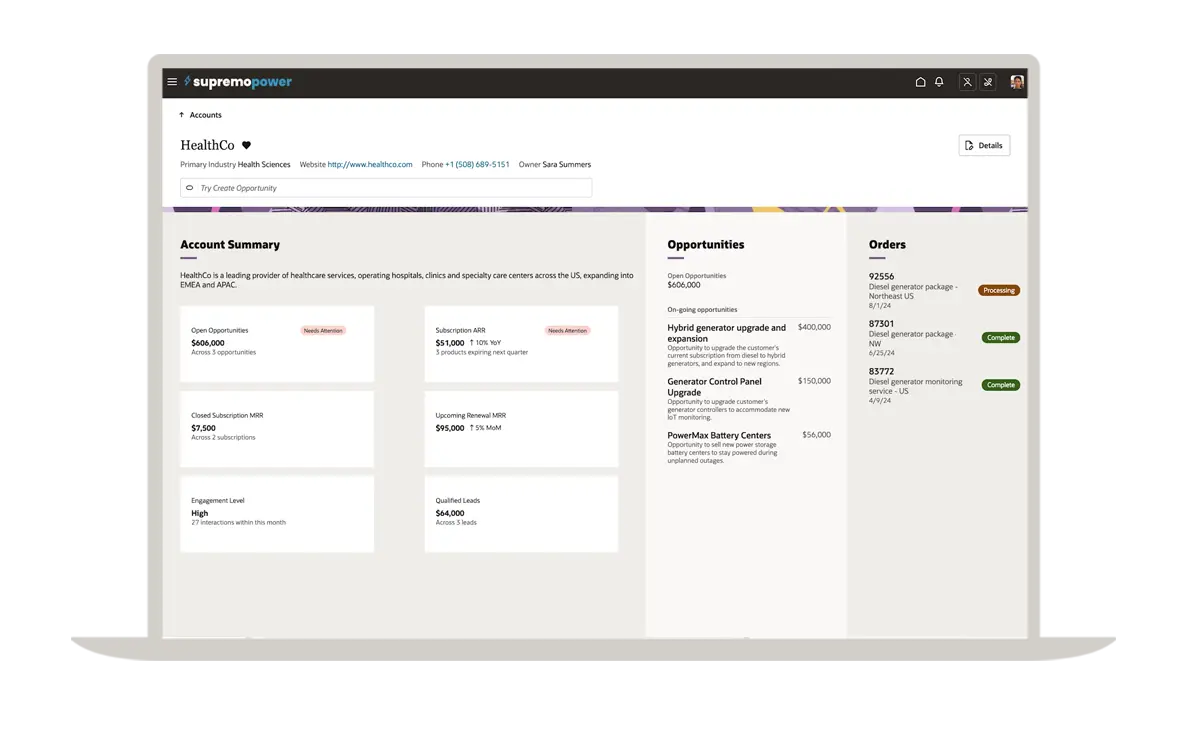The height and width of the screenshot is (742, 1187).
Task: Click the Processing status badge
Action: [998, 290]
